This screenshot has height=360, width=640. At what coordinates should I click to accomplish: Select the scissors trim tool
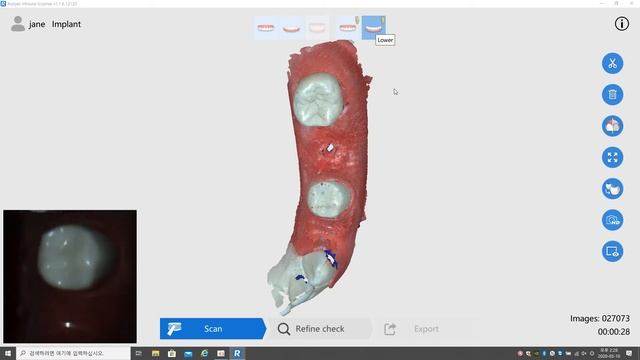coord(612,63)
